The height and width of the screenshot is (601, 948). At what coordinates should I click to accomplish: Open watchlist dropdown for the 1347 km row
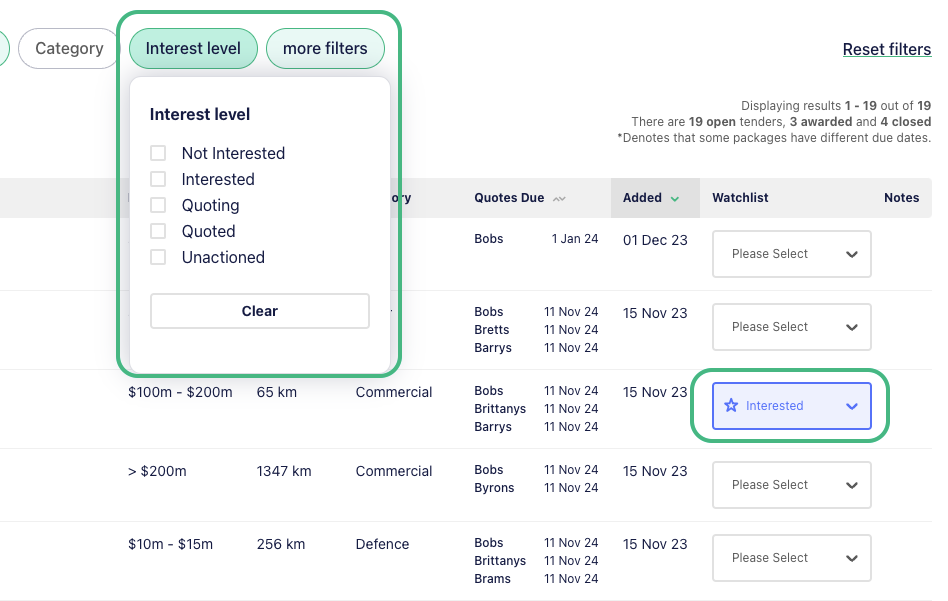[x=791, y=485]
